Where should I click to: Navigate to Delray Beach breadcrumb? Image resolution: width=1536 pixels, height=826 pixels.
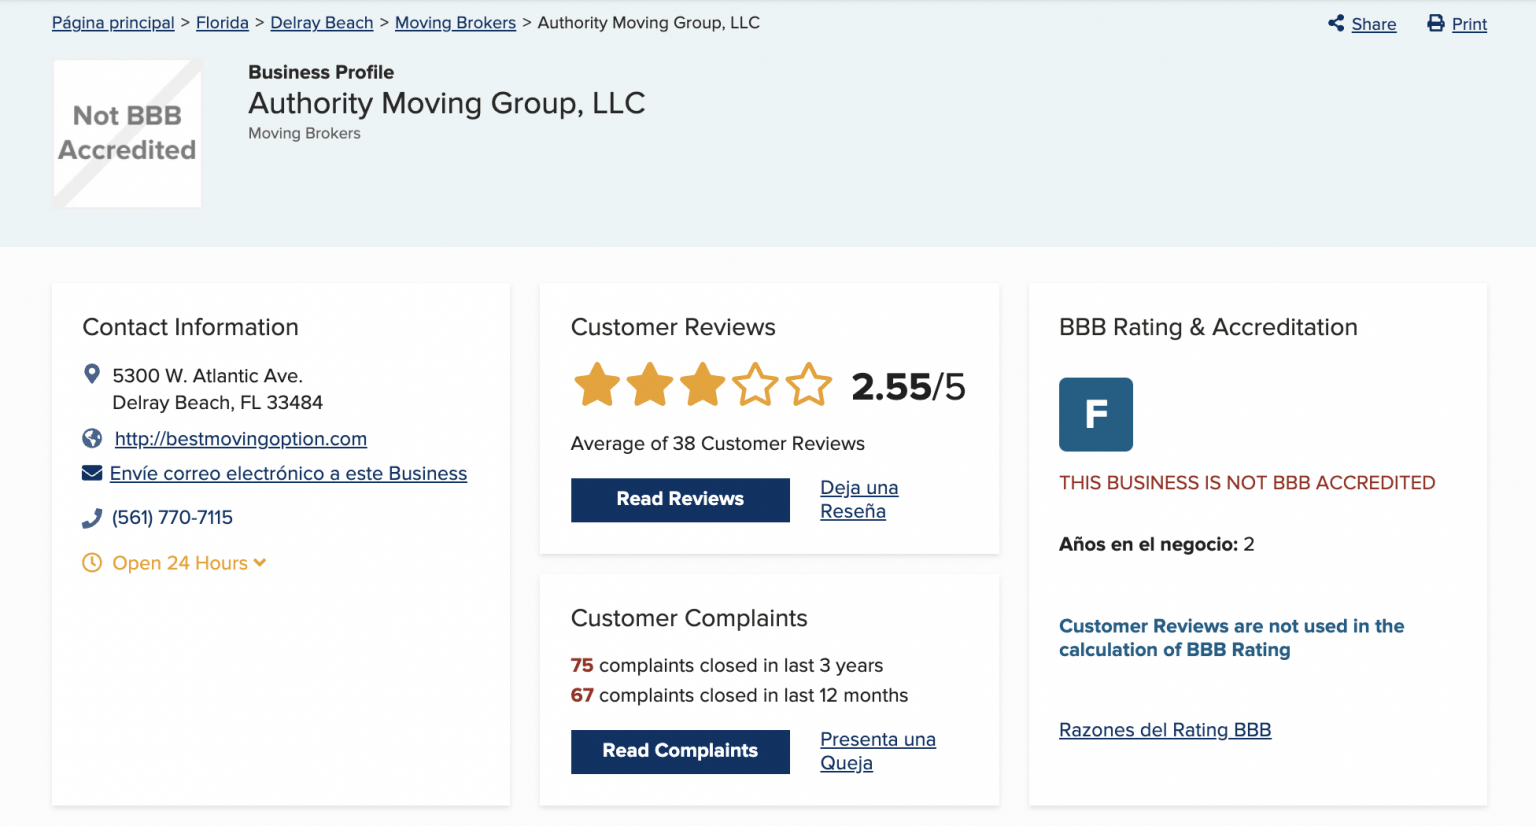[321, 22]
